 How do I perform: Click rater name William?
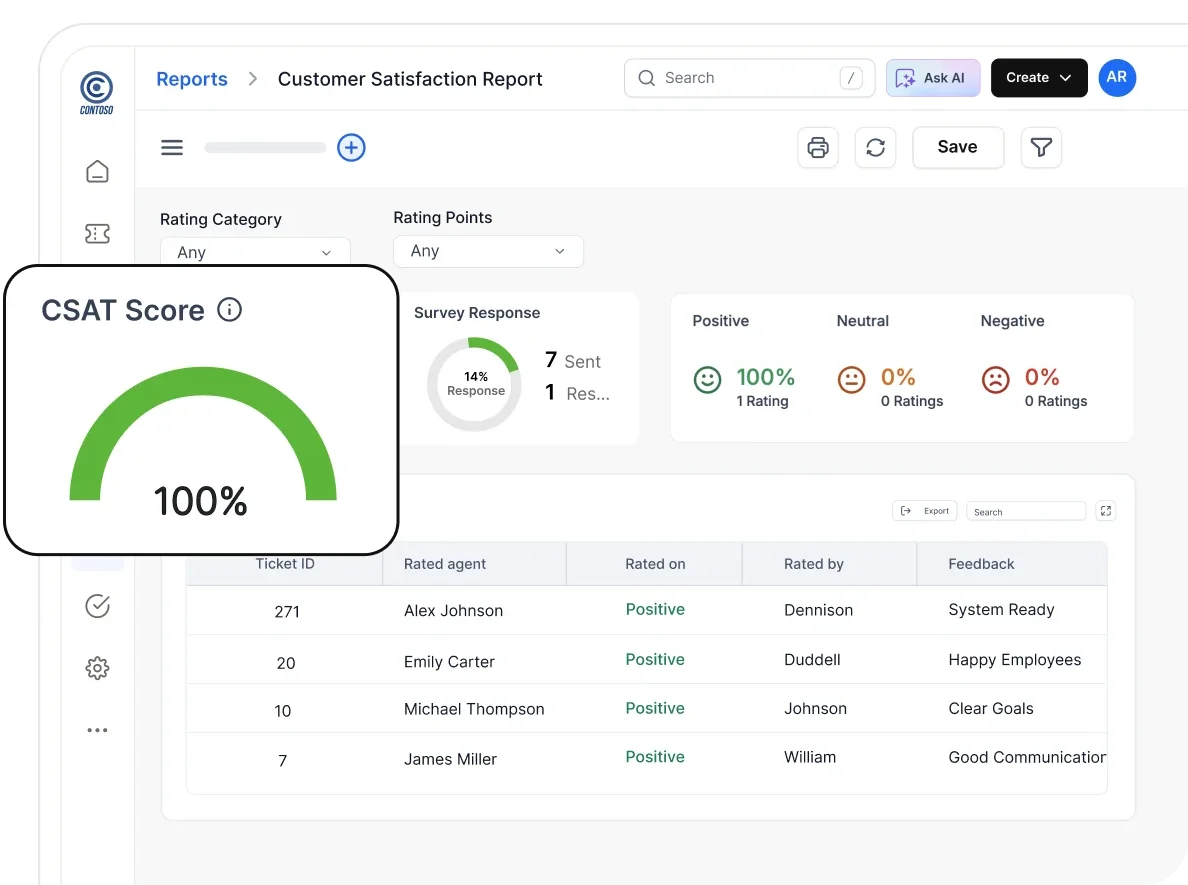[x=810, y=757]
